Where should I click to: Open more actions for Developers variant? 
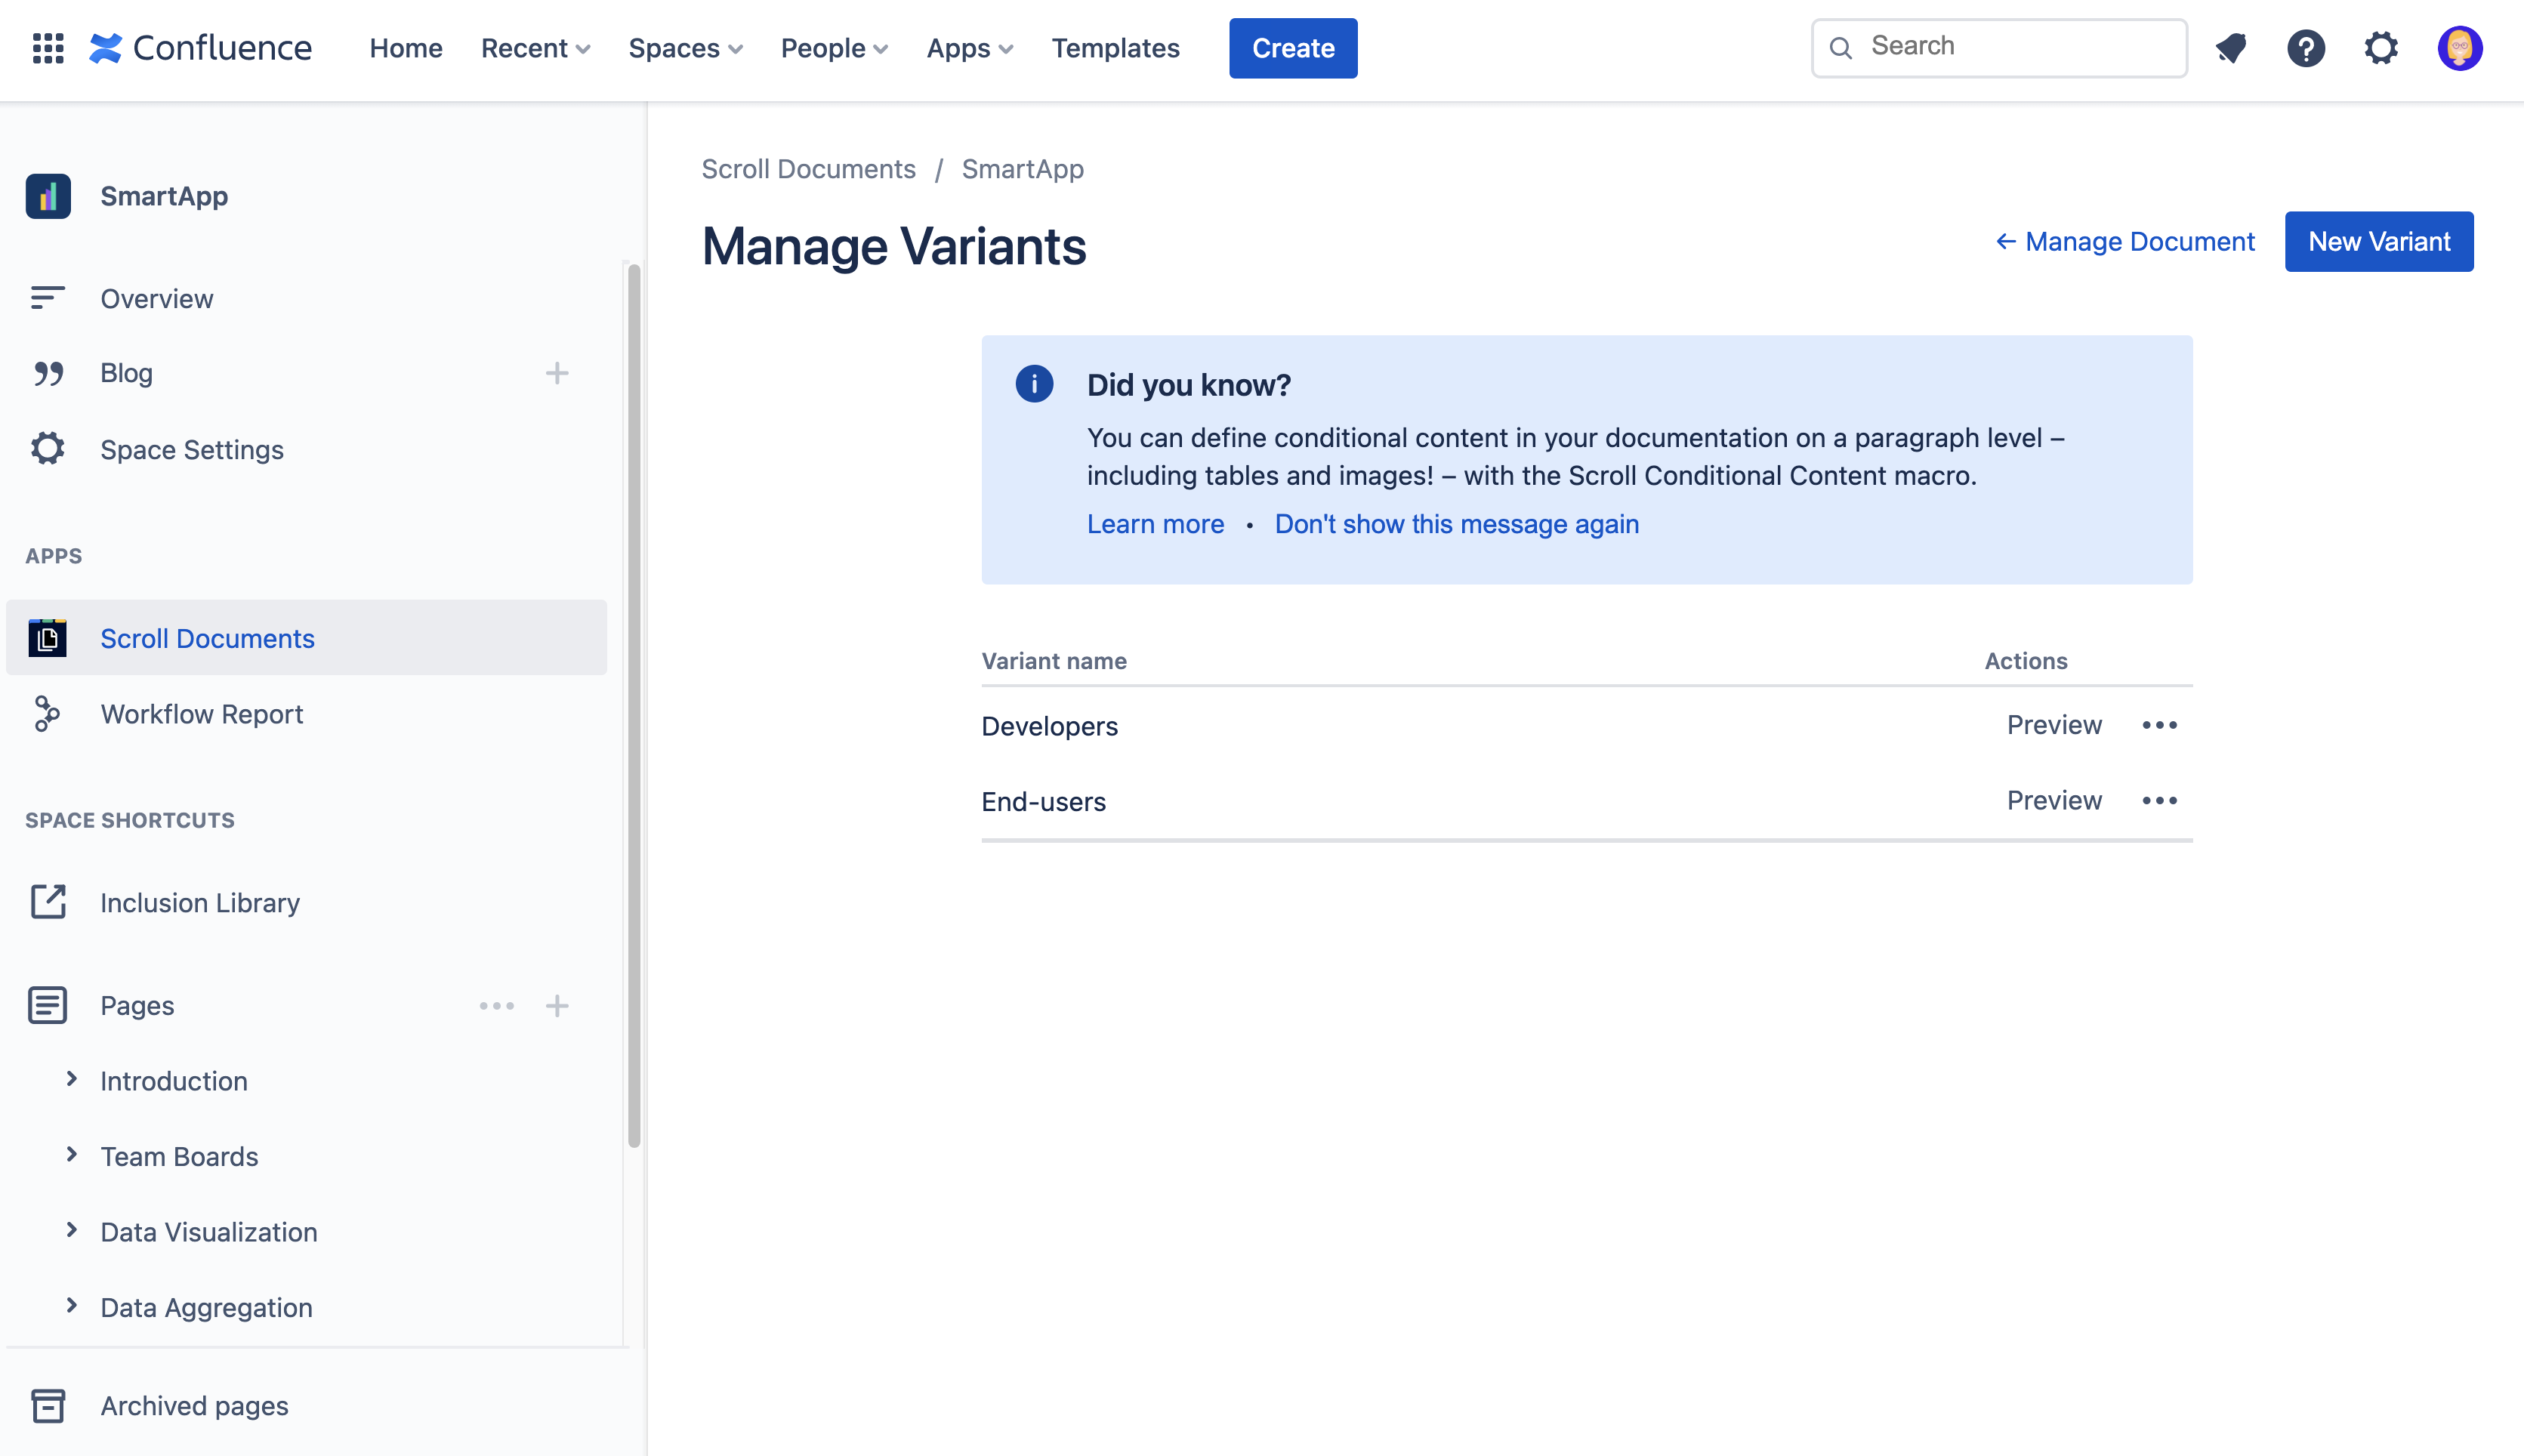tap(2159, 725)
